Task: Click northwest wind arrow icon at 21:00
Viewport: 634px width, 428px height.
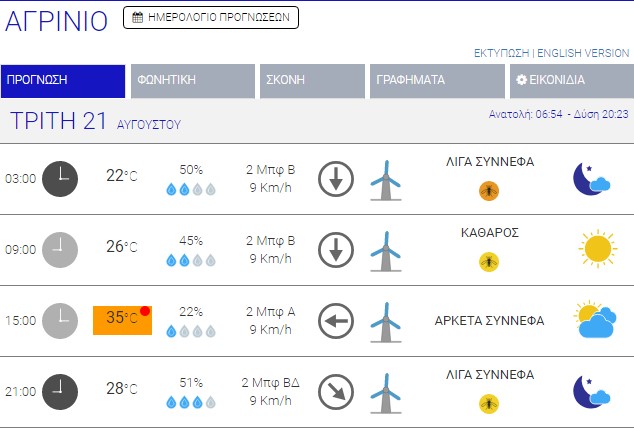Action: [x=337, y=391]
